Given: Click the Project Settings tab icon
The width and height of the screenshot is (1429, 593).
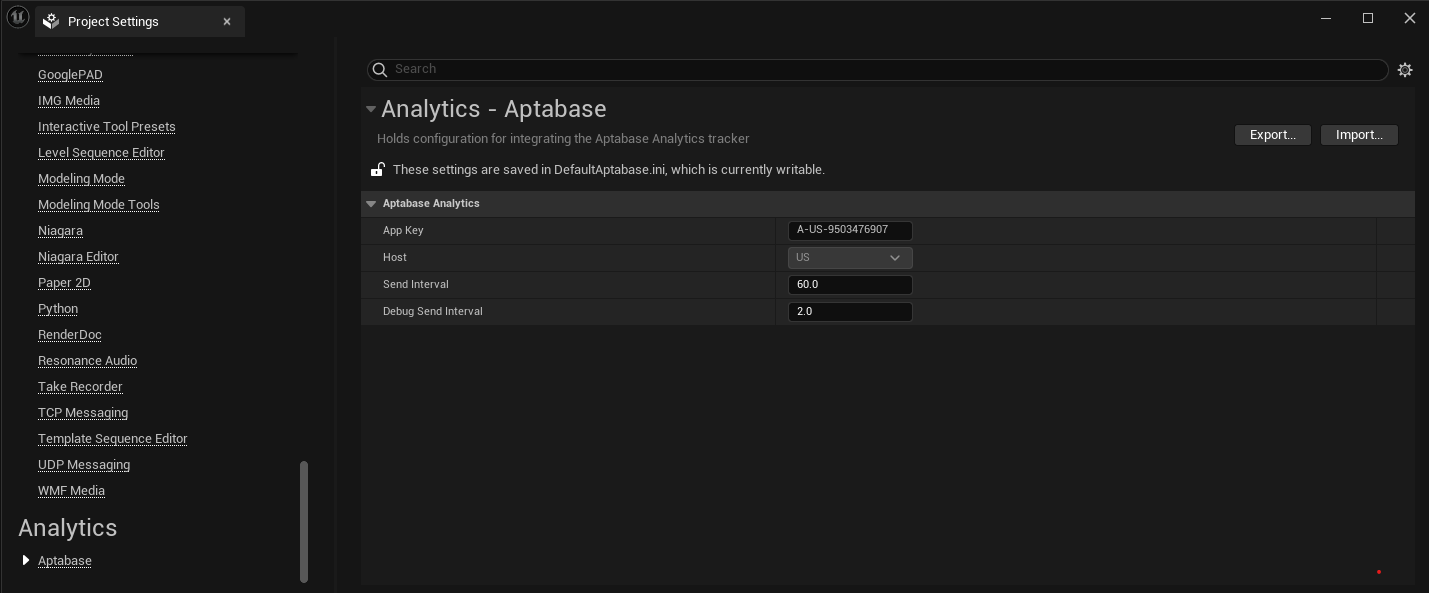Looking at the screenshot, I should [x=51, y=21].
